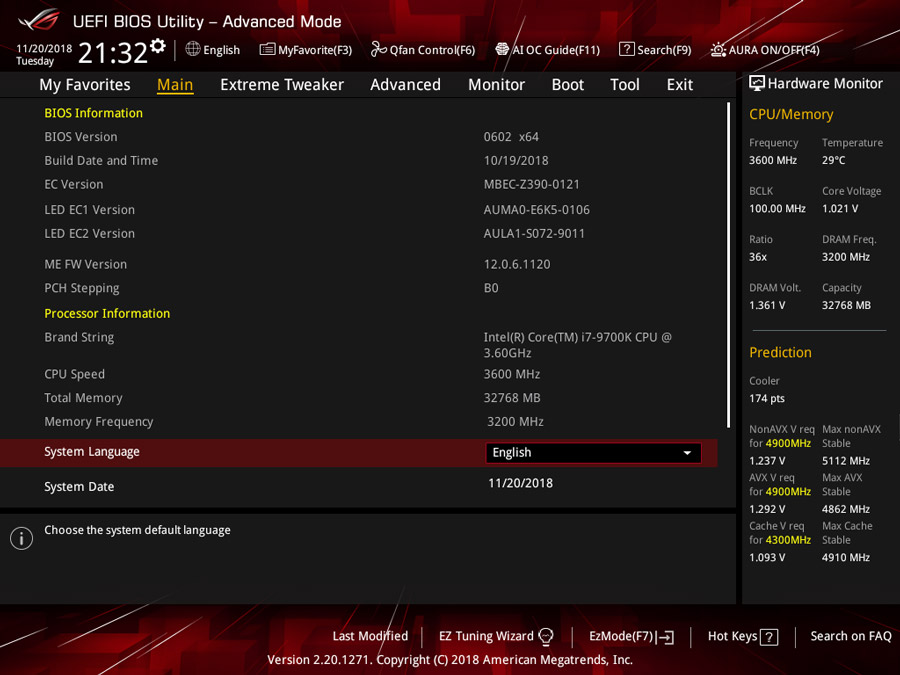900x675 pixels.
Task: Click the Search question-mark icon
Action: (x=627, y=49)
